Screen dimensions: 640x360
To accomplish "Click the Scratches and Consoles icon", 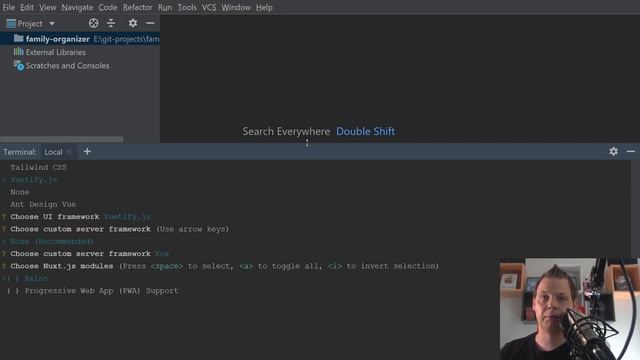I will (19, 65).
